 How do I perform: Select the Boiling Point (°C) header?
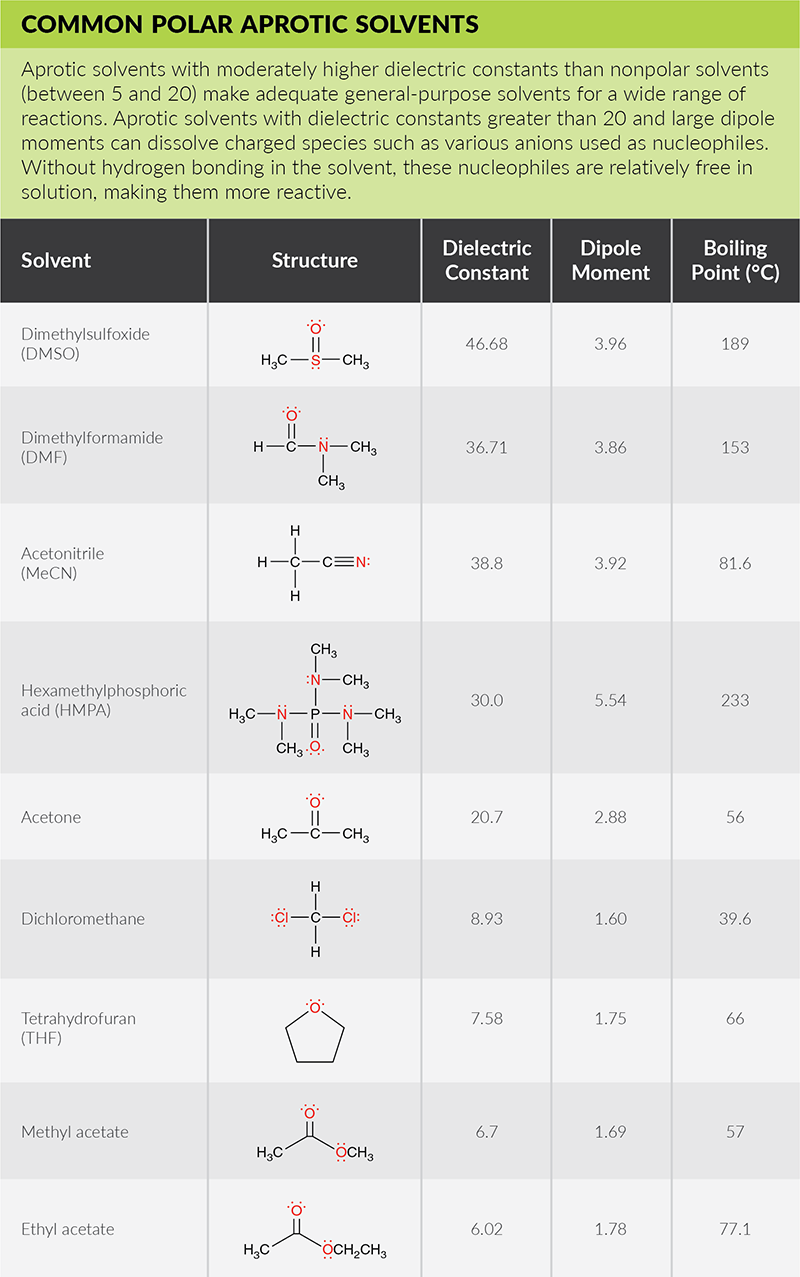point(735,260)
